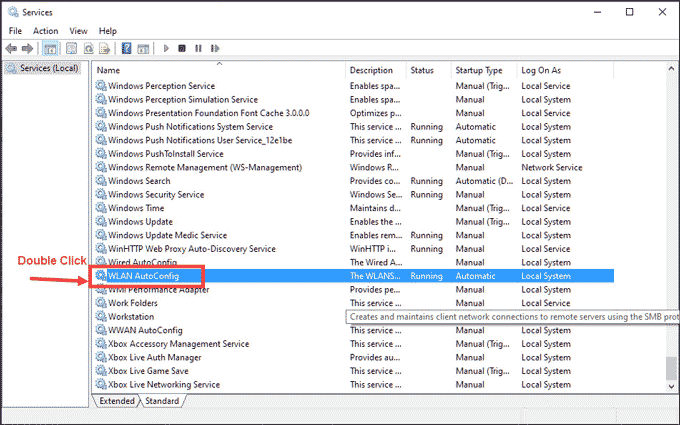Screen dimensions: 680x425
Task: Select WMI Performance Adapter service
Action: point(158,289)
